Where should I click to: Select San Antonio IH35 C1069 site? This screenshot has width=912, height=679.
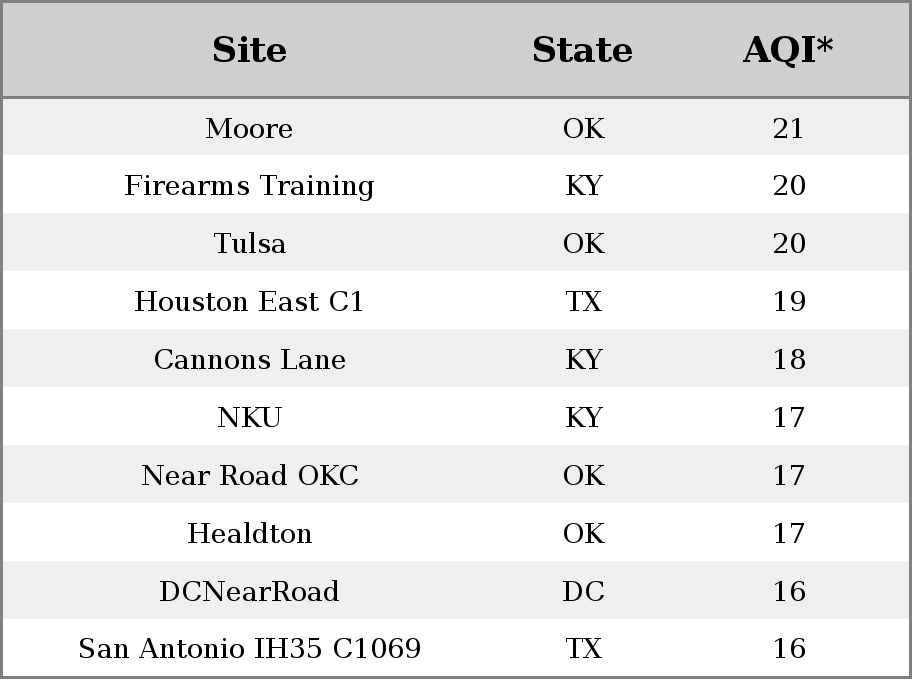tap(250, 648)
